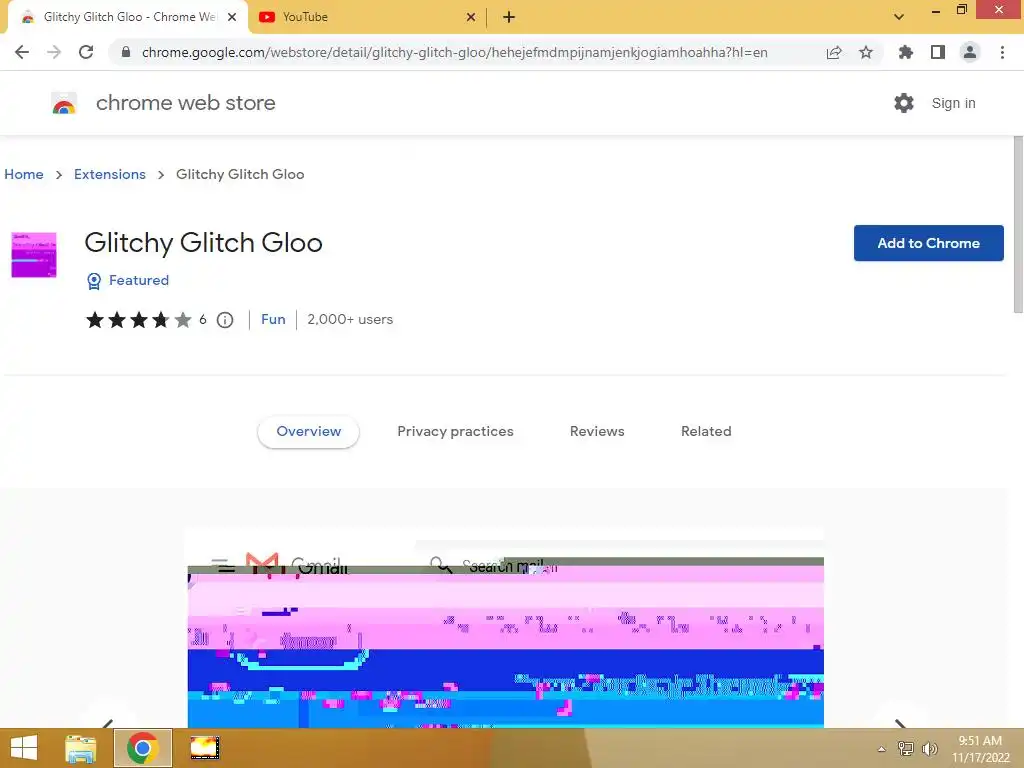Open the browser side panel
This screenshot has height=768, width=1024.
click(938, 52)
